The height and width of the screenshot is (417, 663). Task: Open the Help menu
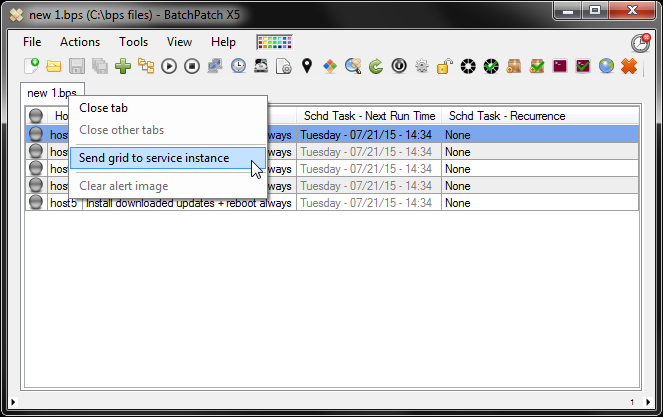click(223, 42)
